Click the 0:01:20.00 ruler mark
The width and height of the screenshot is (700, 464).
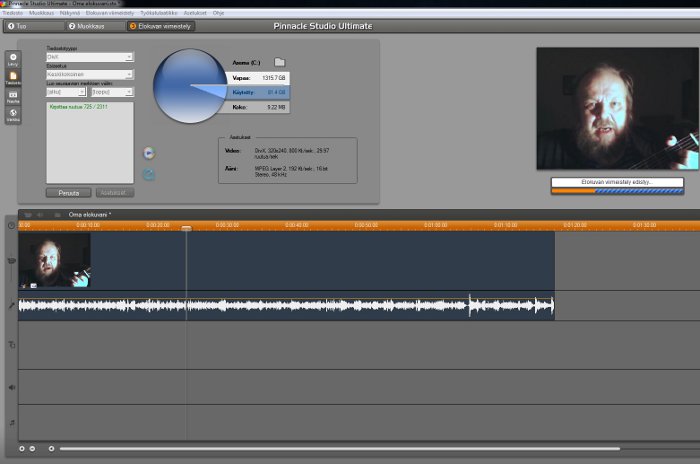575,225
